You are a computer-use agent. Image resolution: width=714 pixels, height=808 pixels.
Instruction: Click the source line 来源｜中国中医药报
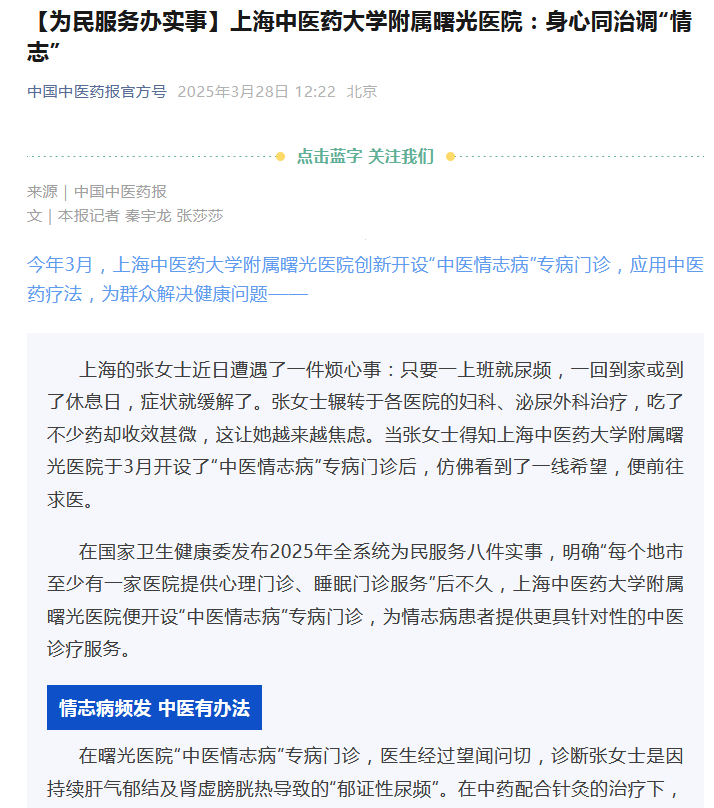pos(97,192)
